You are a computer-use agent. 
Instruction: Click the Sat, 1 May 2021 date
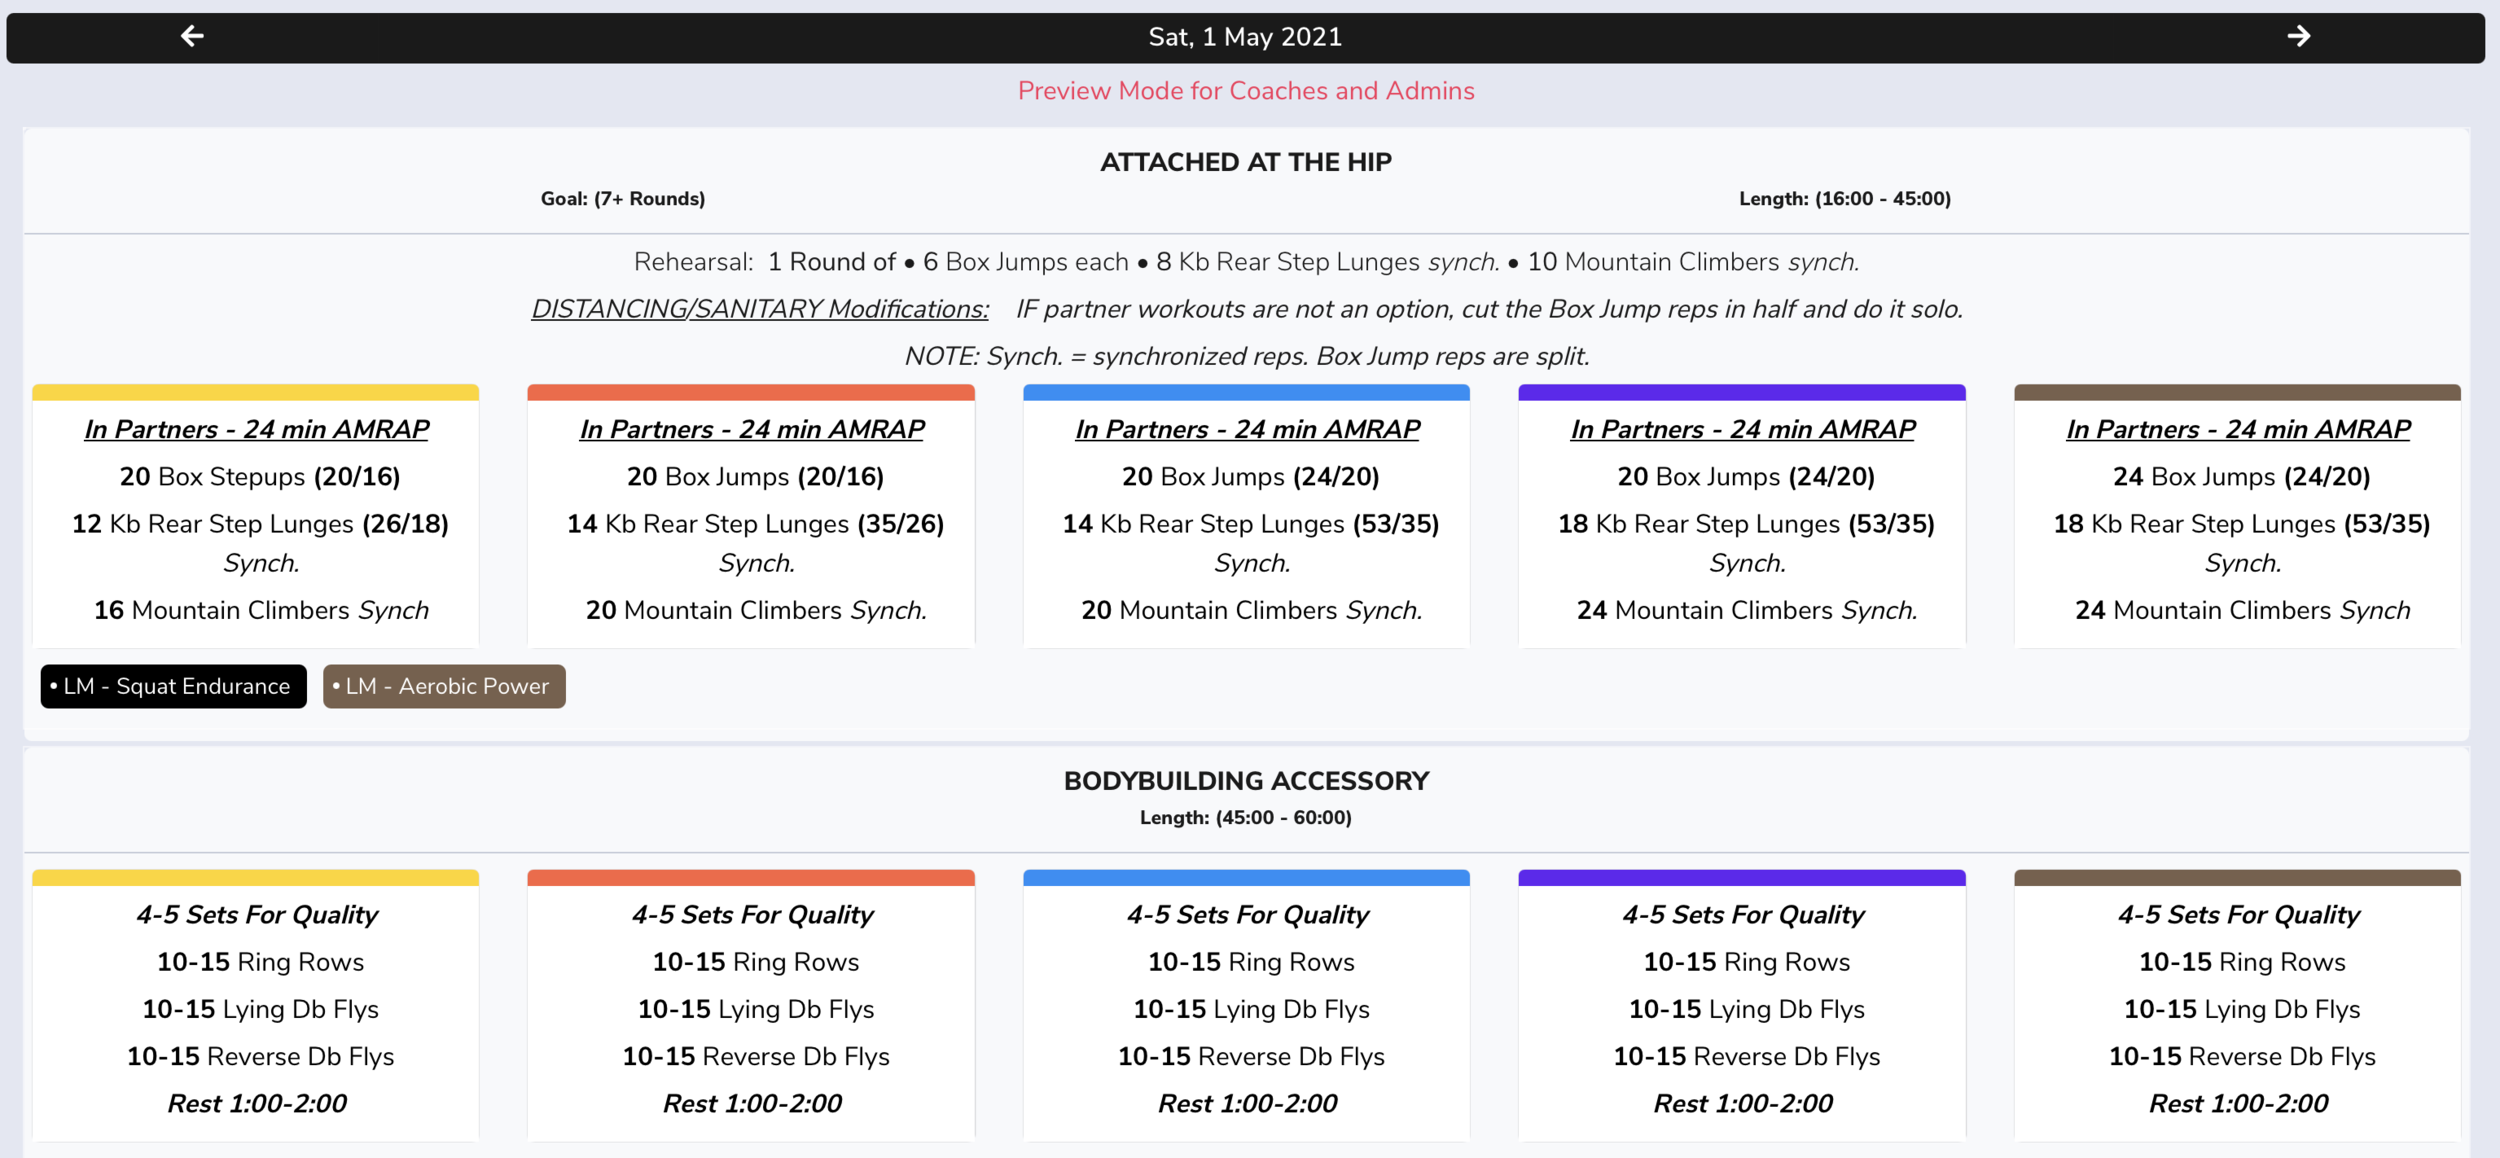[1245, 37]
